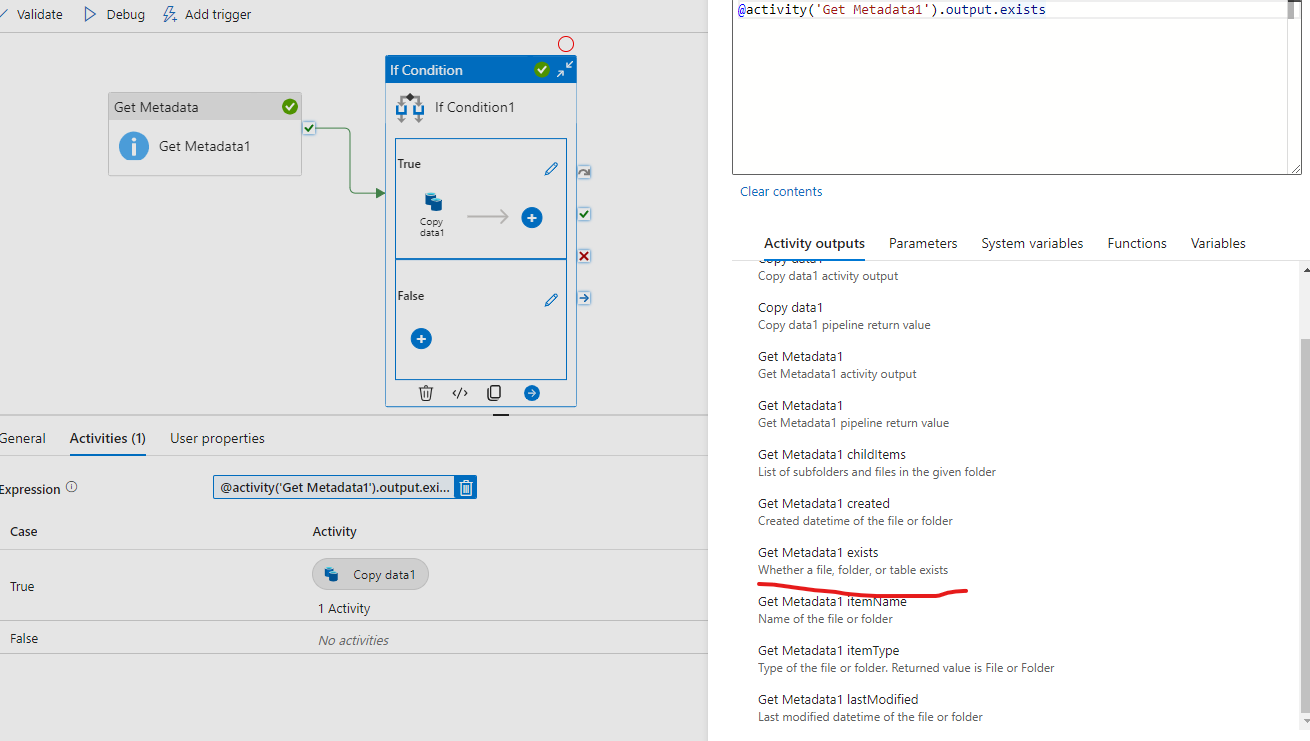This screenshot has width=1310, height=741.
Task: Open code view of If Condition1
Action: coord(460,392)
